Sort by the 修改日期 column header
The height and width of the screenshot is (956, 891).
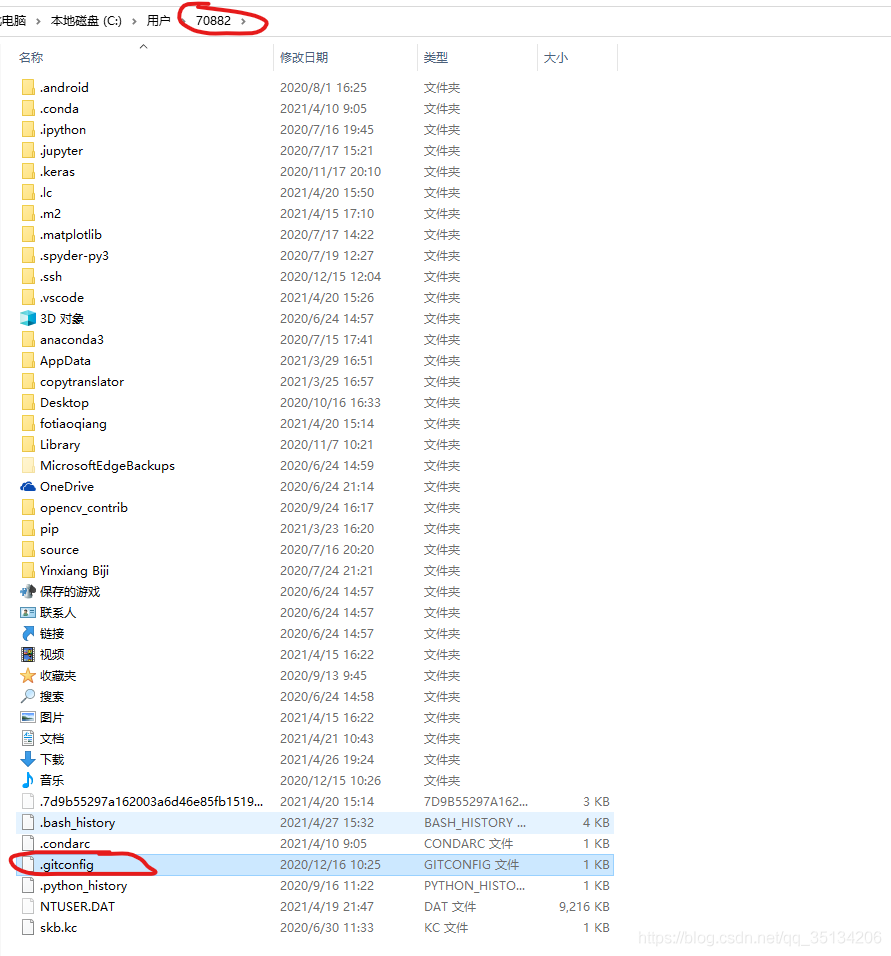pos(304,57)
